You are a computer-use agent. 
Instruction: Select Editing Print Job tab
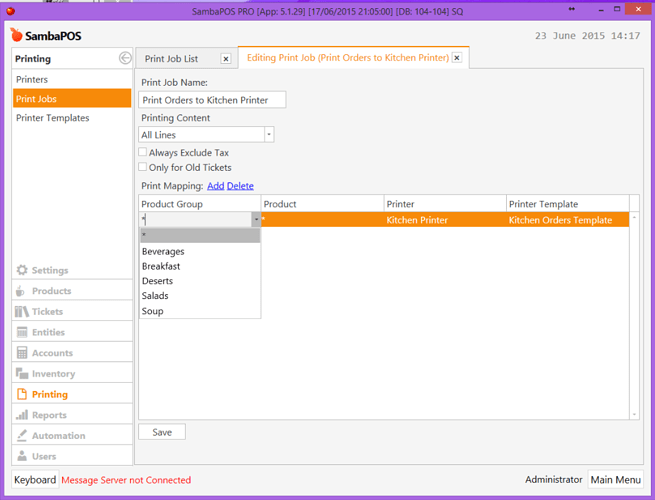(x=348, y=58)
